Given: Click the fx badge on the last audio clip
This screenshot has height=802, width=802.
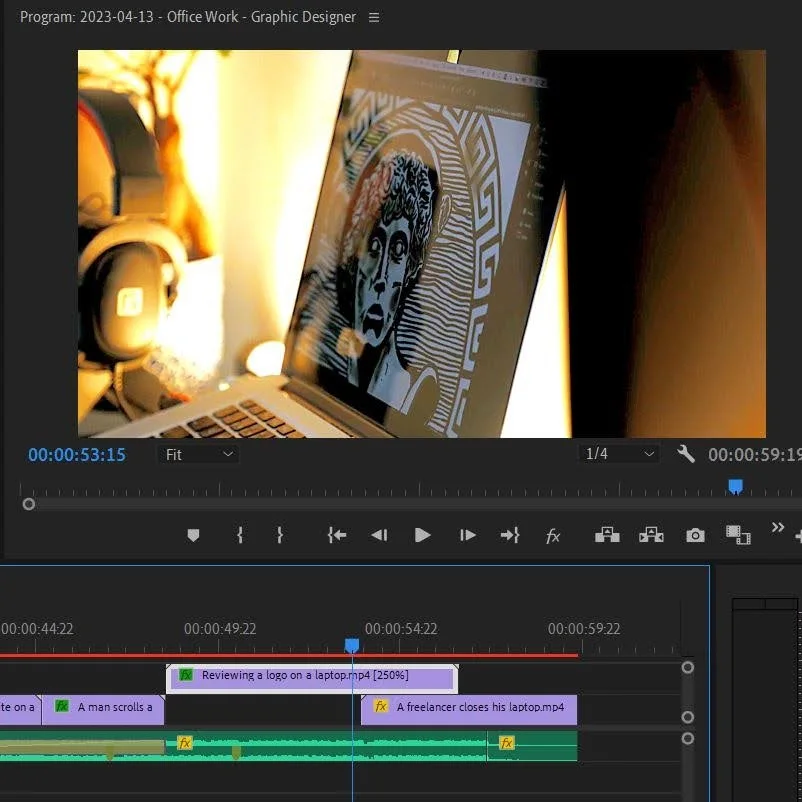Looking at the screenshot, I should 506,743.
